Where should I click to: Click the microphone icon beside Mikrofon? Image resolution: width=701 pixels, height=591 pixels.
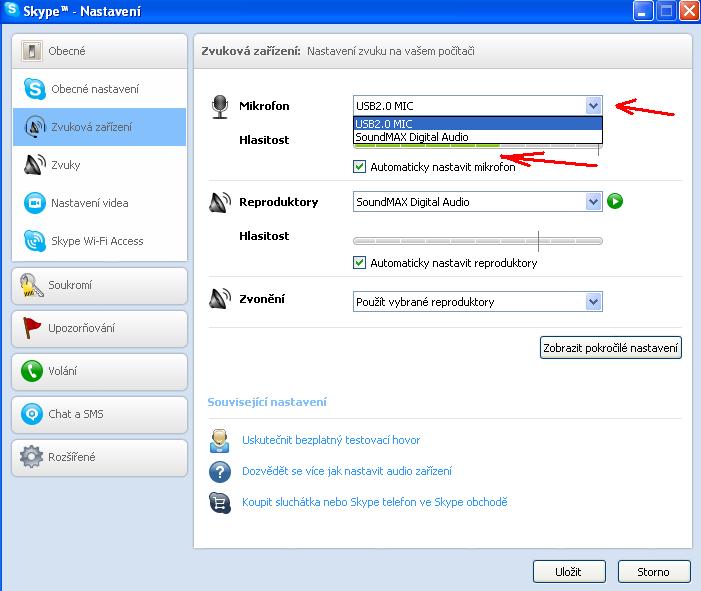220,107
